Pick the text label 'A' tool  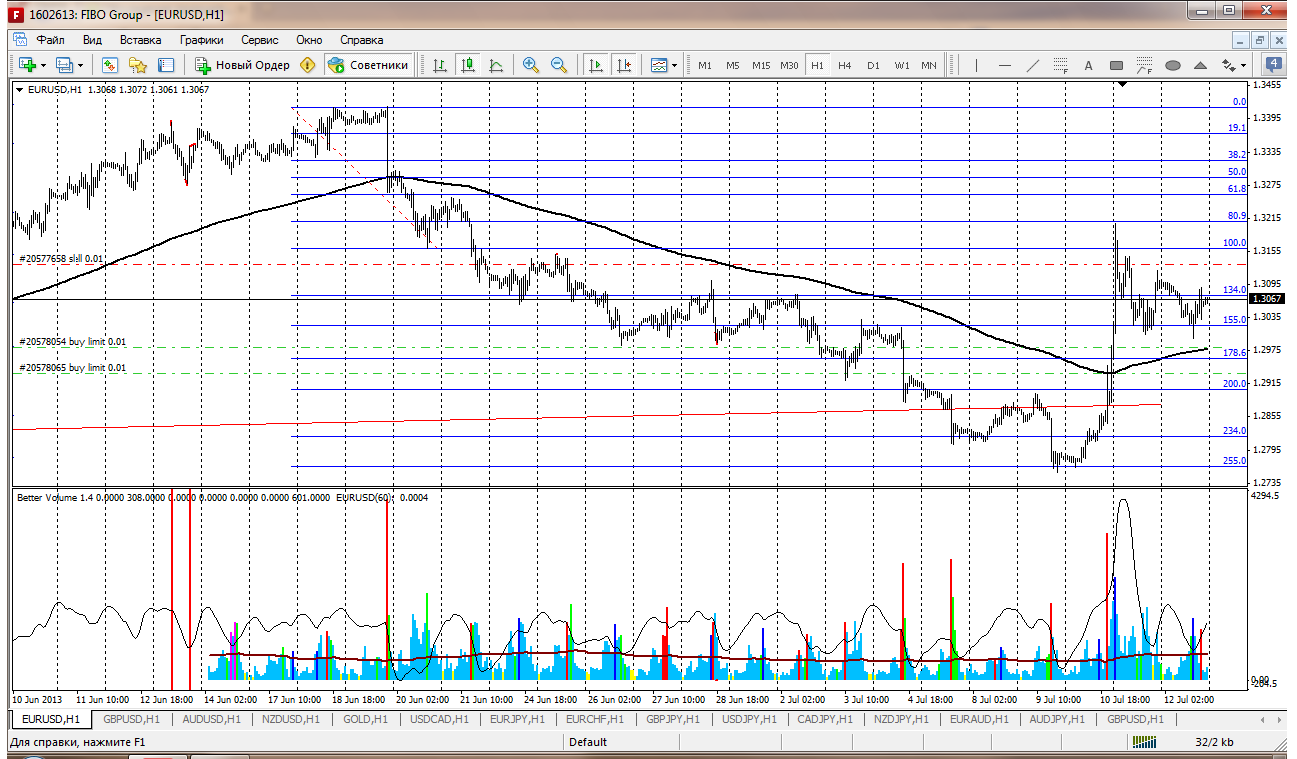click(1089, 65)
